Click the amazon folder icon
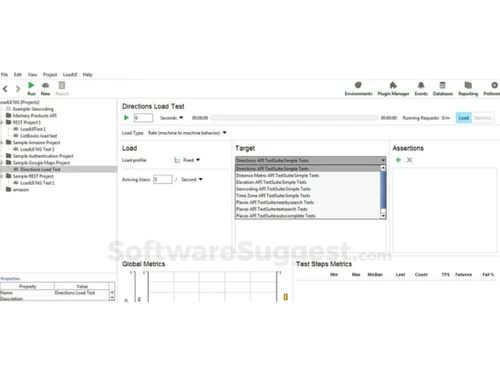The image size is (500, 375). 9,189
